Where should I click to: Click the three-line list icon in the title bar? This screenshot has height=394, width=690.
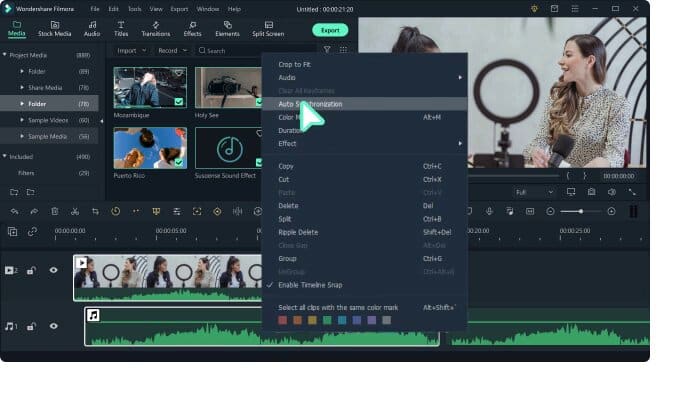(575, 9)
